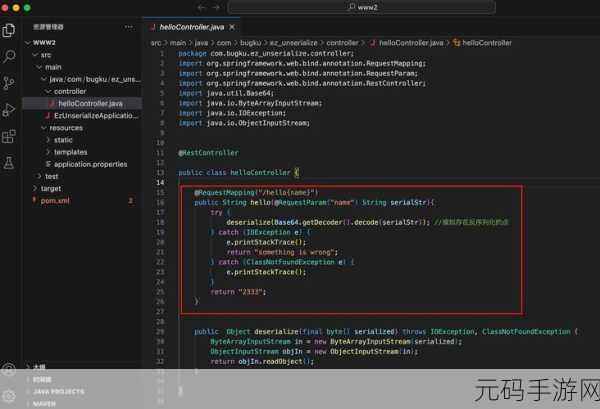Click the package declaration on line 1
Screen dimensions: 600x409
[x=266, y=54]
